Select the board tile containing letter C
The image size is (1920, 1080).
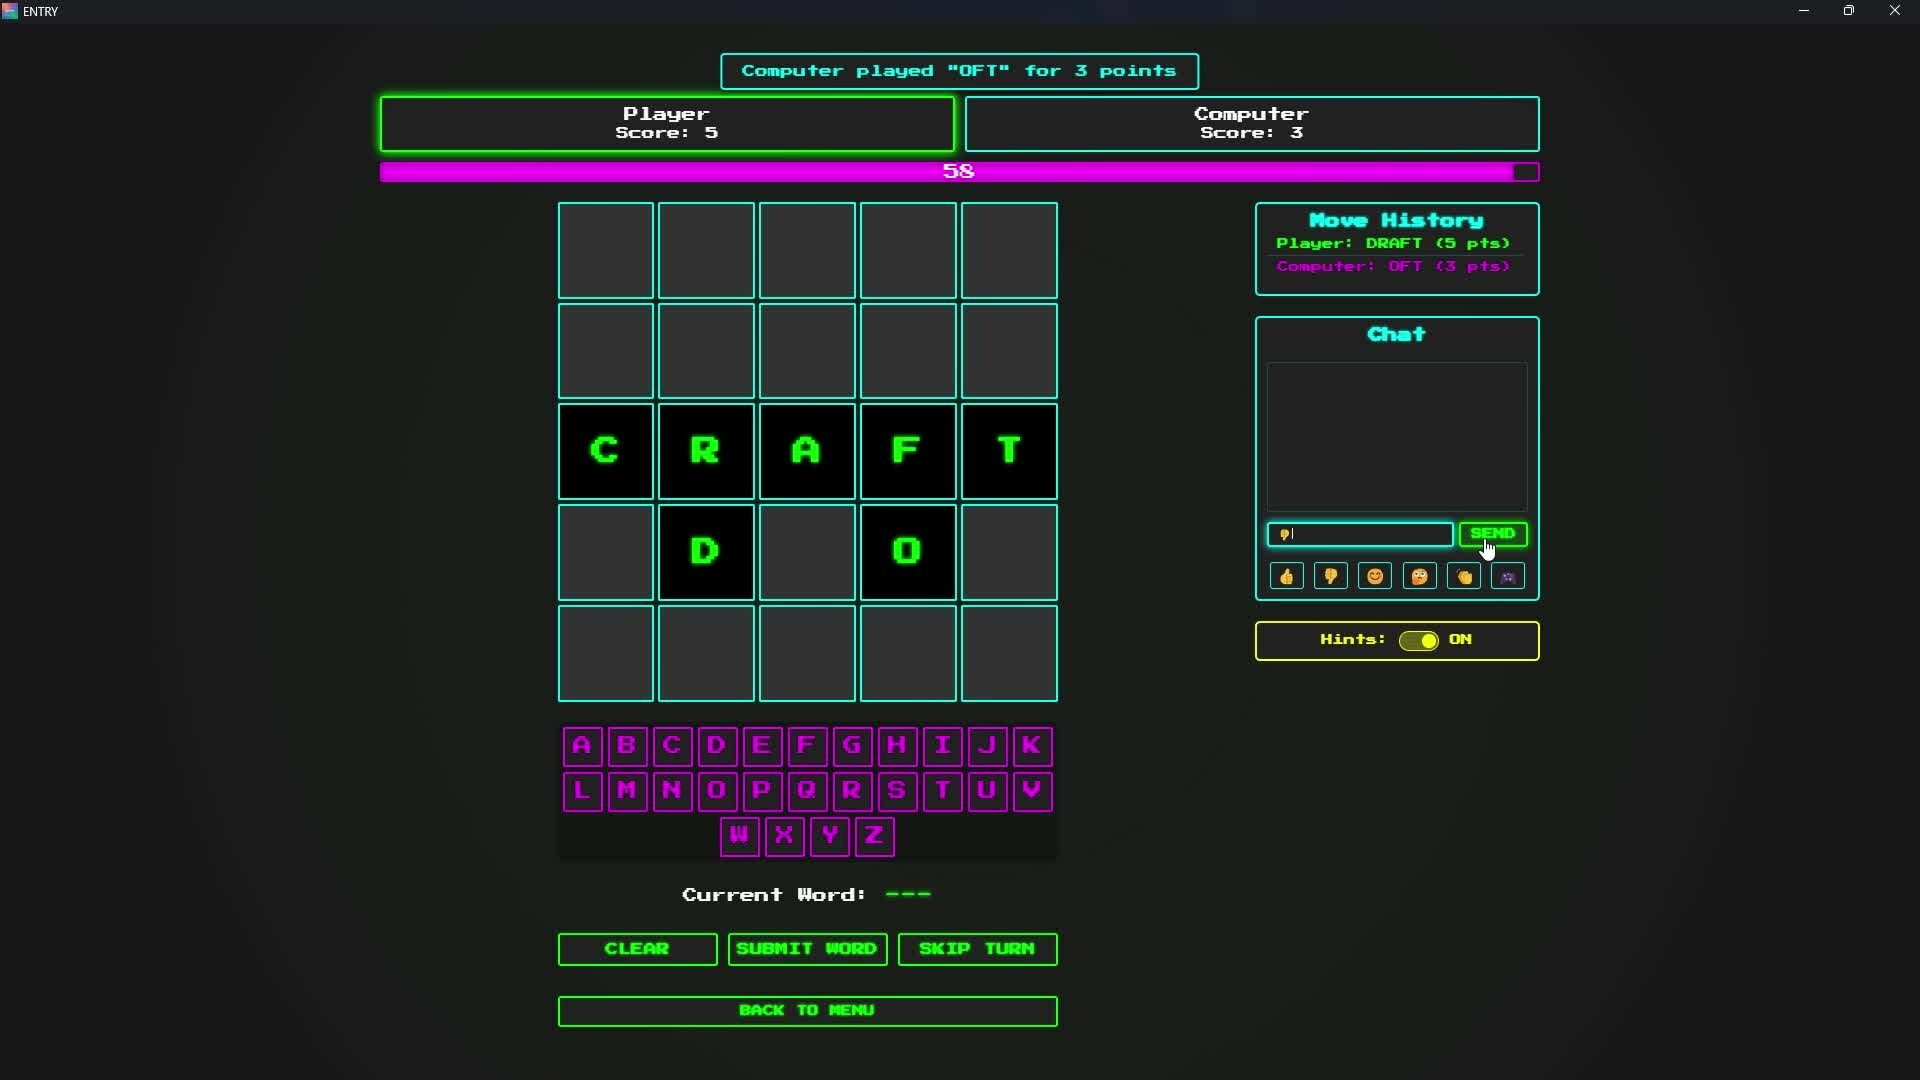(x=605, y=451)
